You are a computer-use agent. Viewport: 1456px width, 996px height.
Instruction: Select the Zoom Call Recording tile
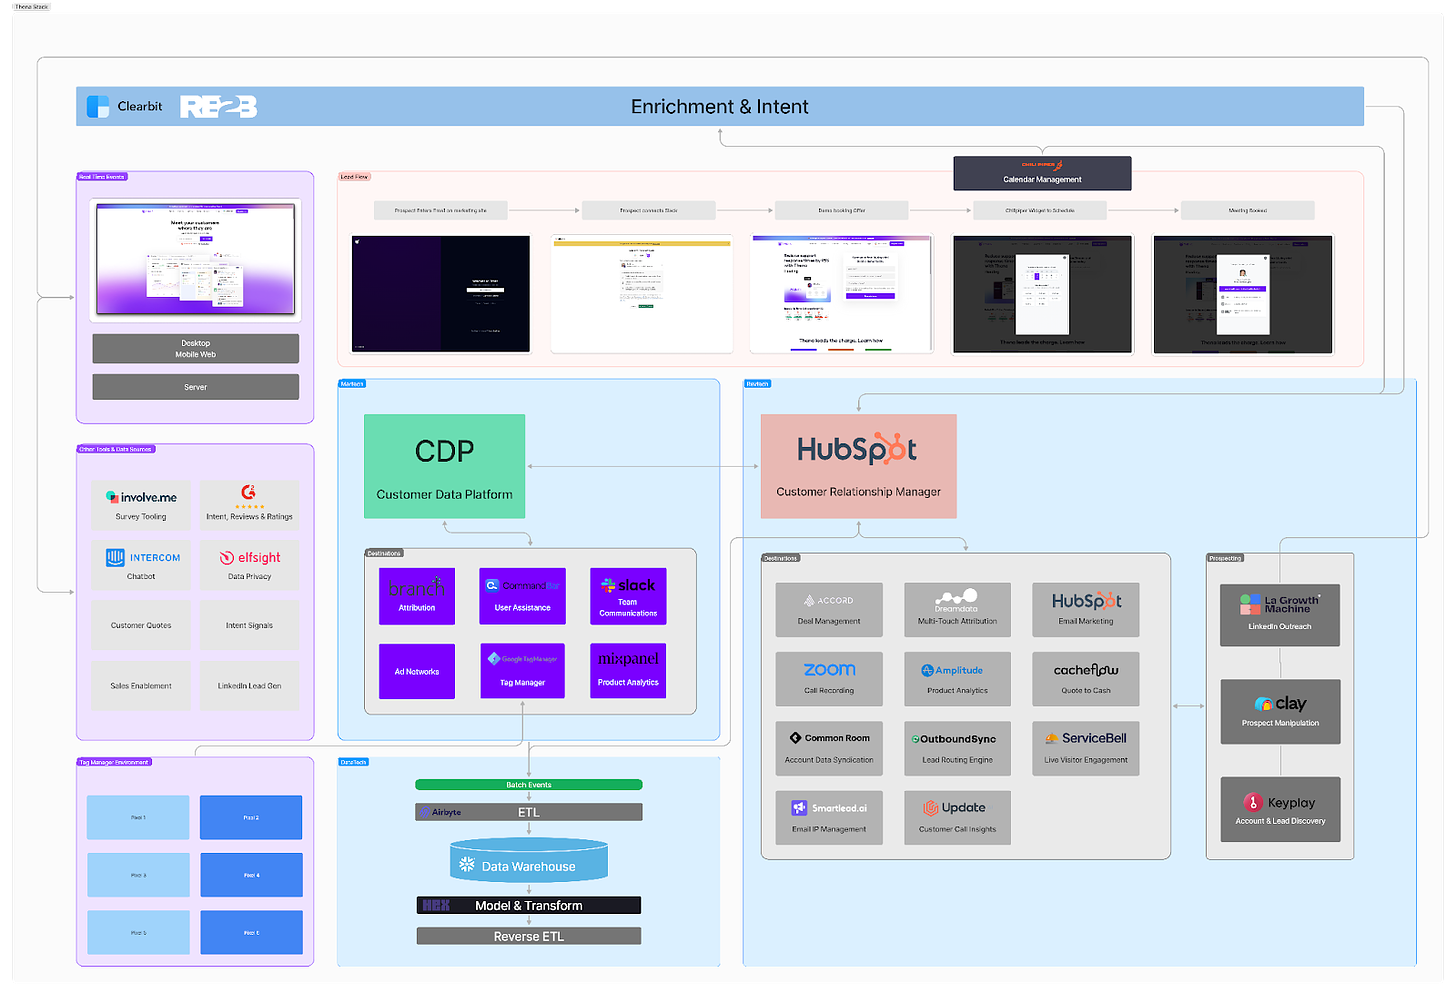[x=829, y=679]
